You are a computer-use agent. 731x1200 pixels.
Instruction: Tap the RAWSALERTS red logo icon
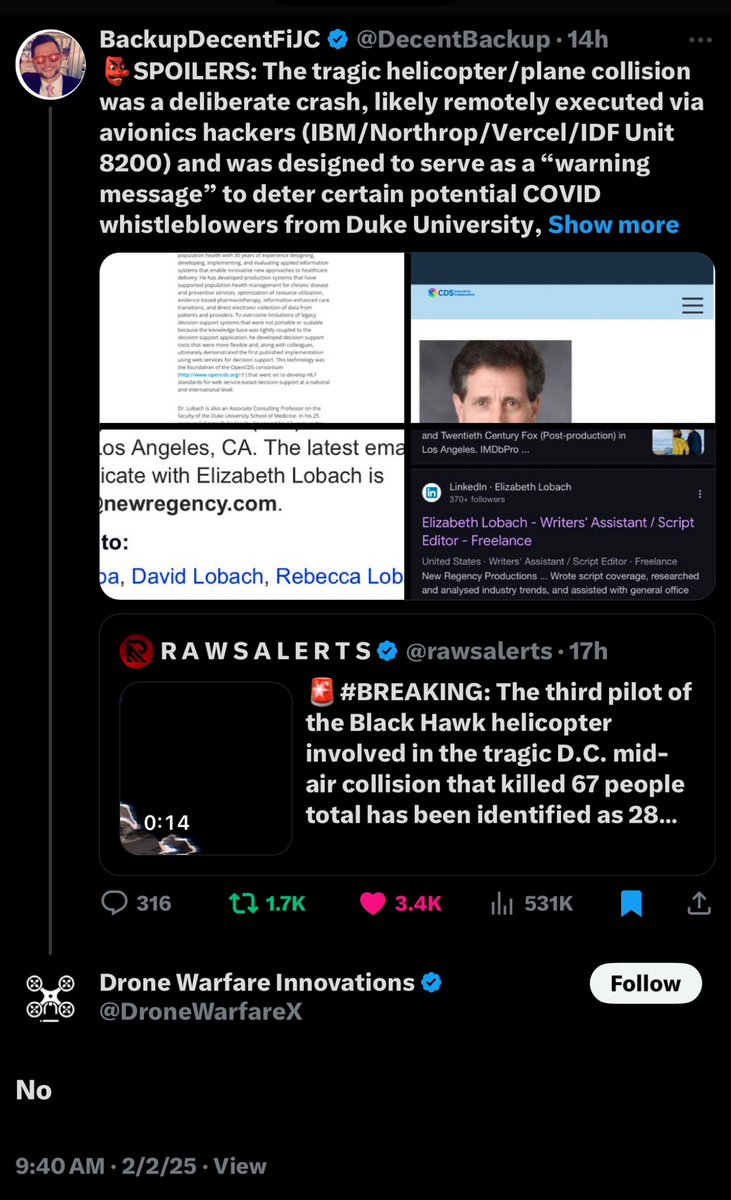point(136,651)
